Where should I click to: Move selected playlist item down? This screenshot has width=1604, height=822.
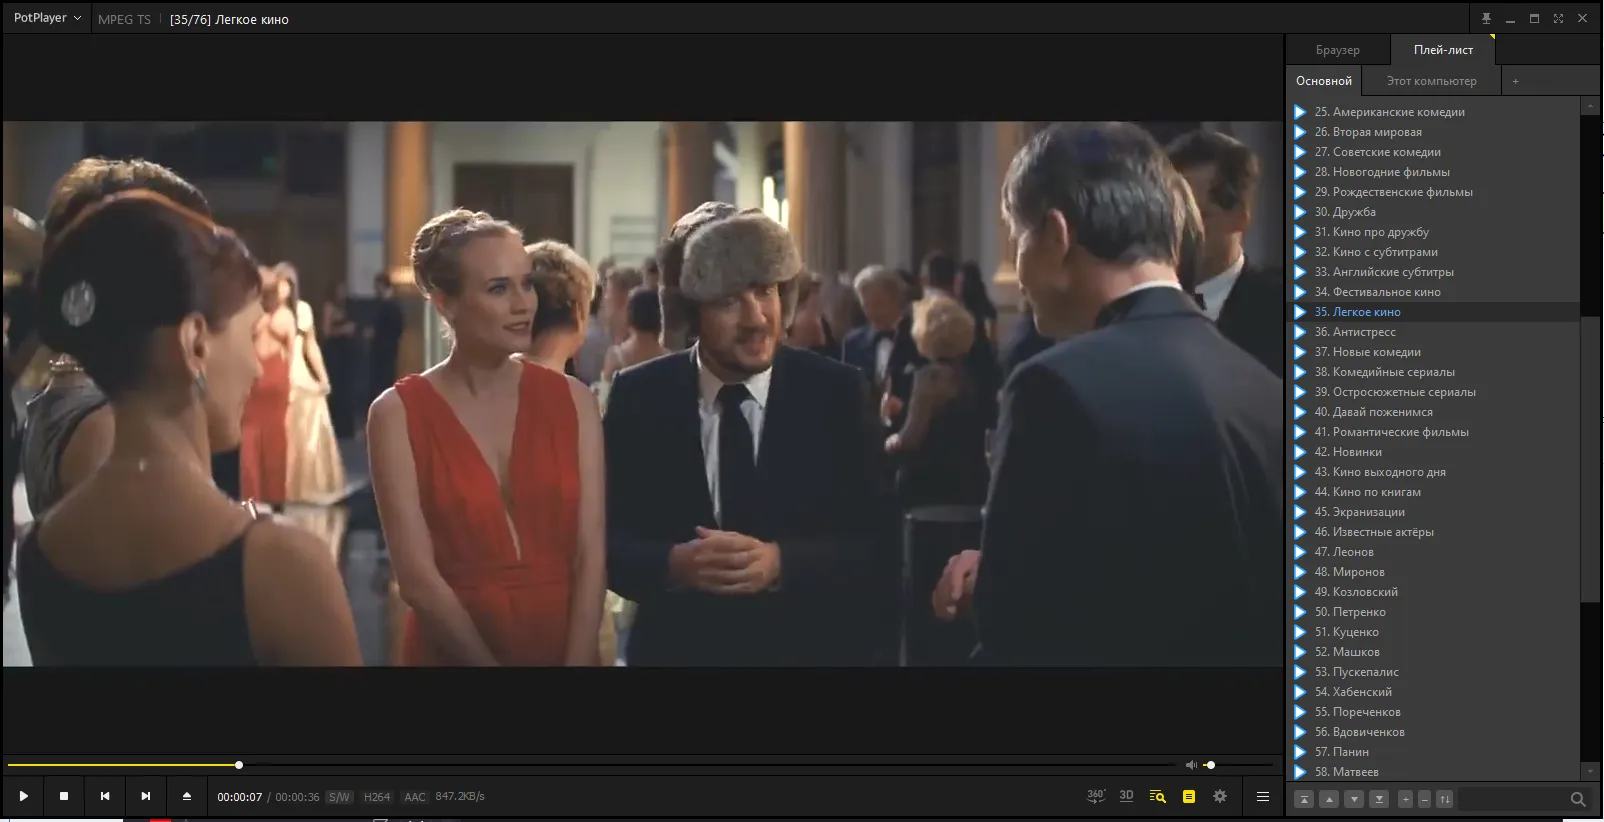[x=1354, y=799]
